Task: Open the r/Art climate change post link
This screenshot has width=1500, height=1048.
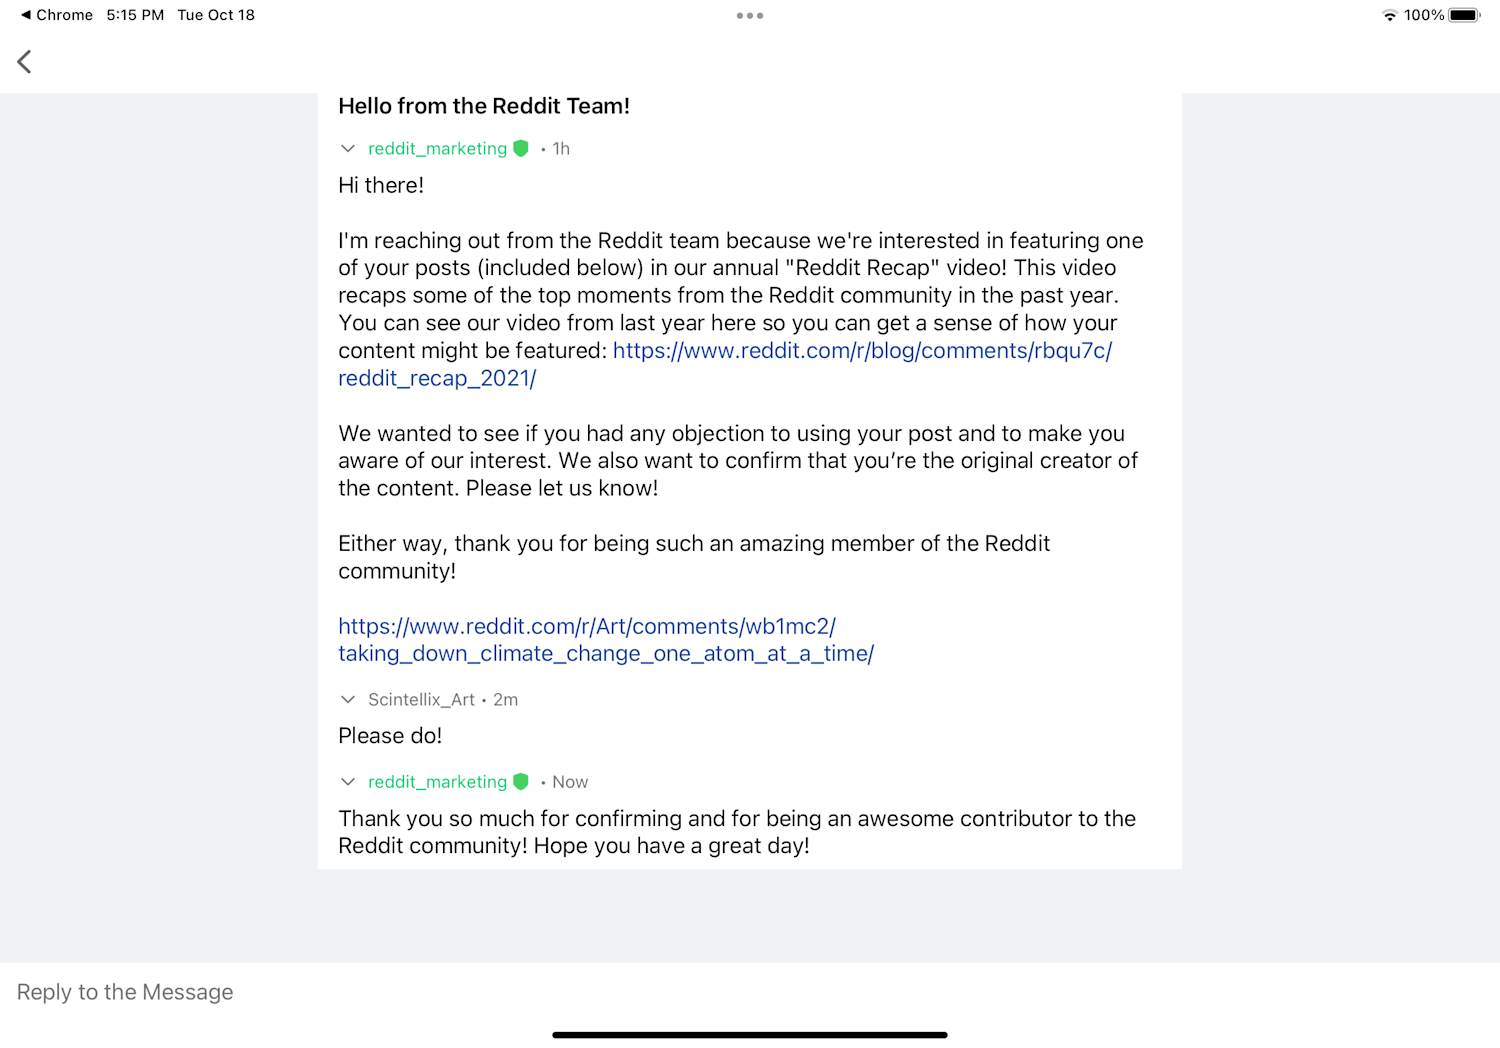Action: [605, 640]
